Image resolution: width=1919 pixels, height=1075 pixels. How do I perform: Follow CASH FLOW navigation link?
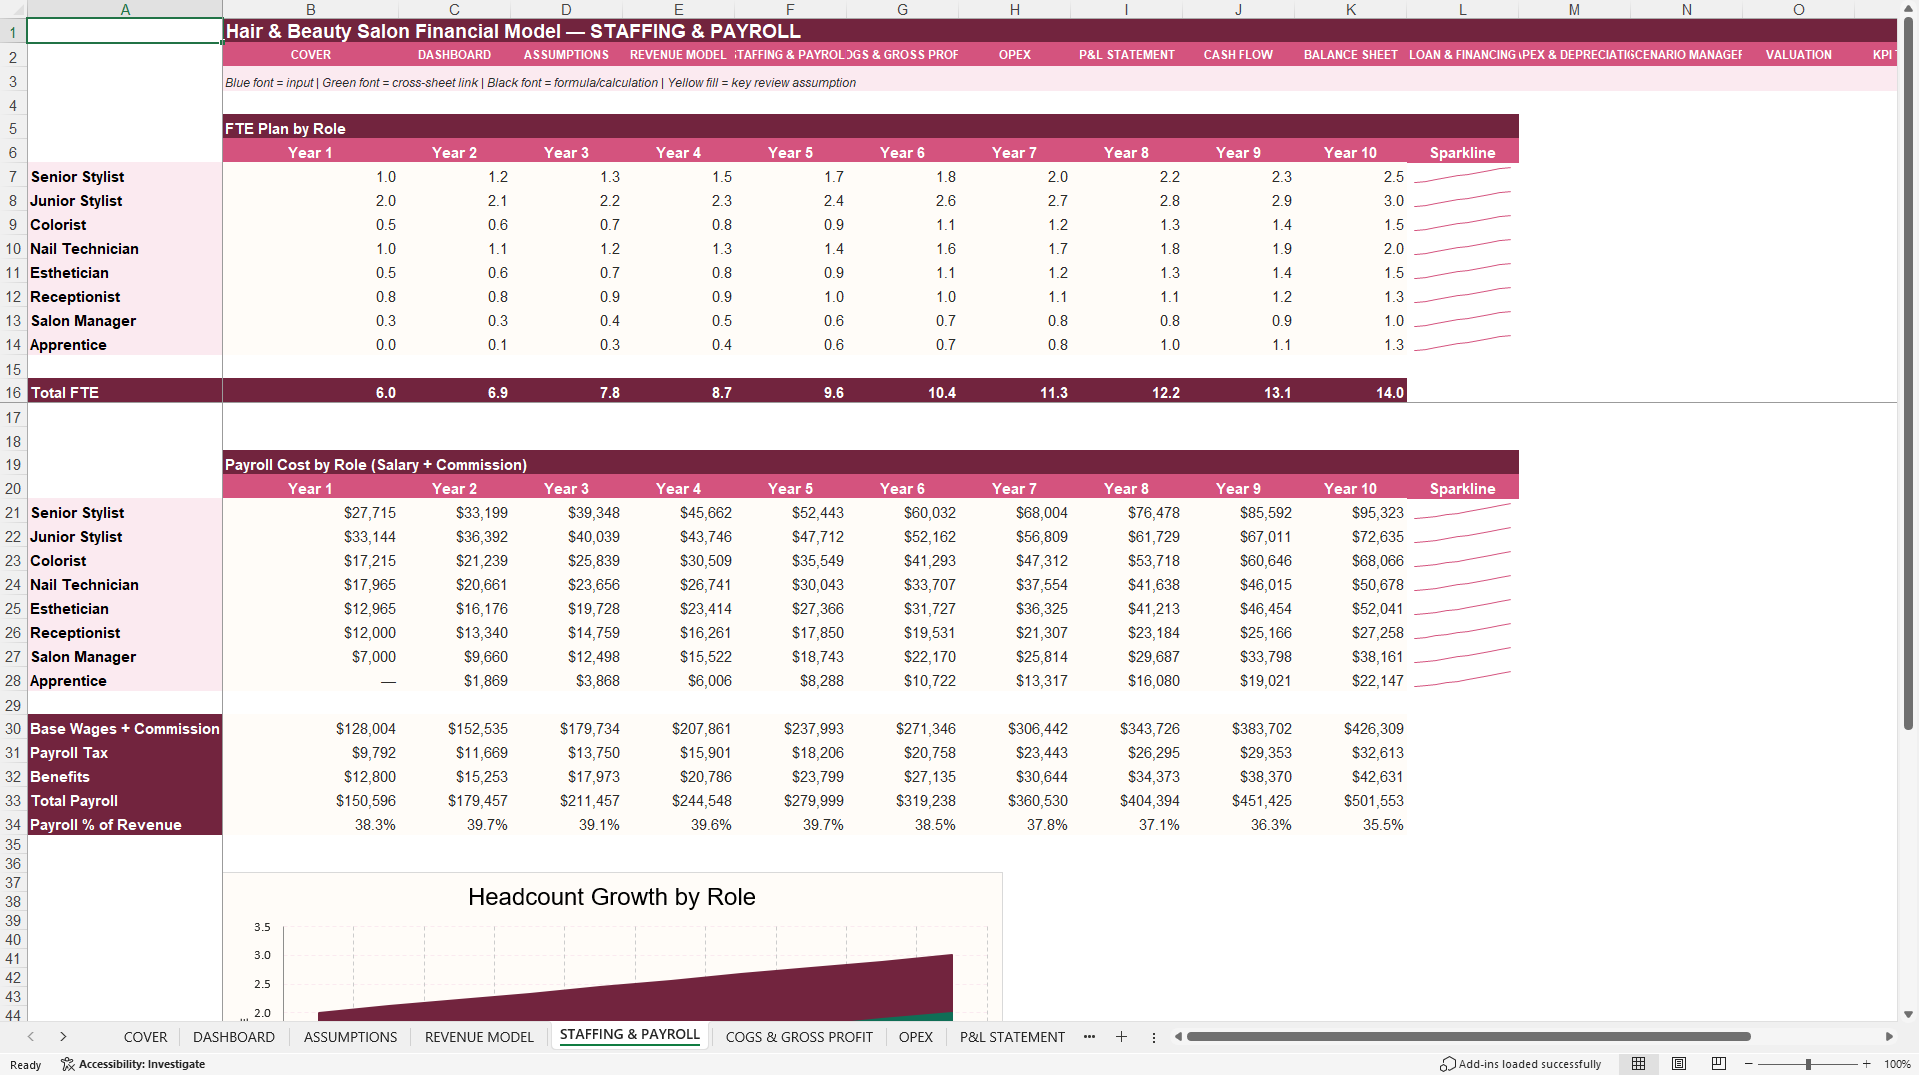tap(1238, 55)
